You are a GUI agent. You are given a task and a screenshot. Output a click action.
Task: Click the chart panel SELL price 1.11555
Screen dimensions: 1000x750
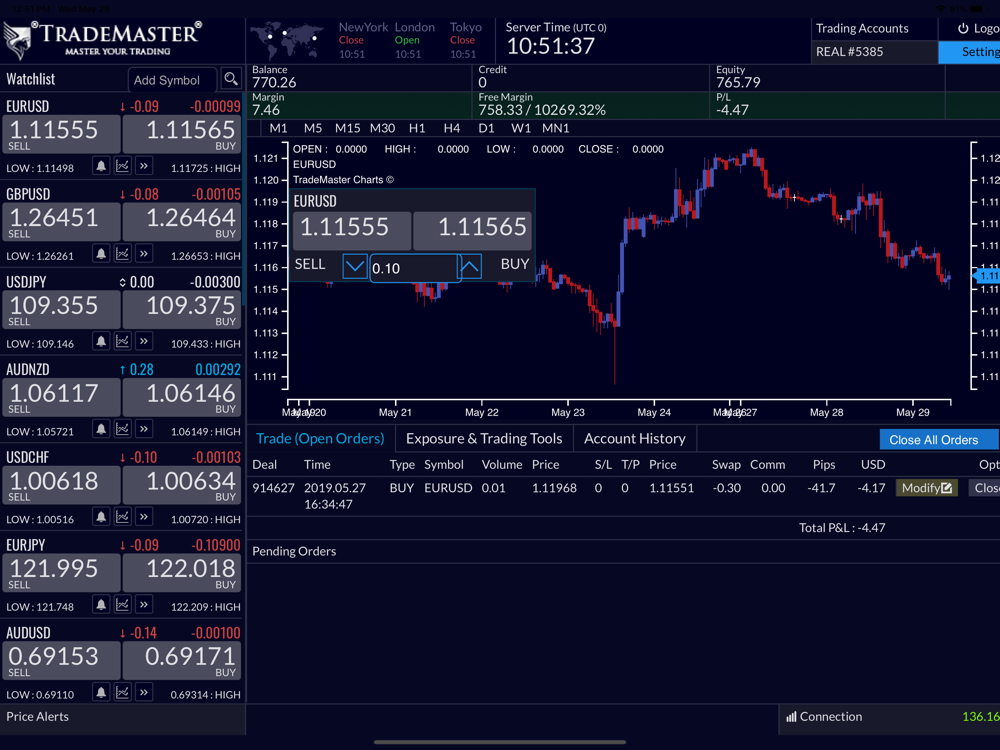(351, 231)
